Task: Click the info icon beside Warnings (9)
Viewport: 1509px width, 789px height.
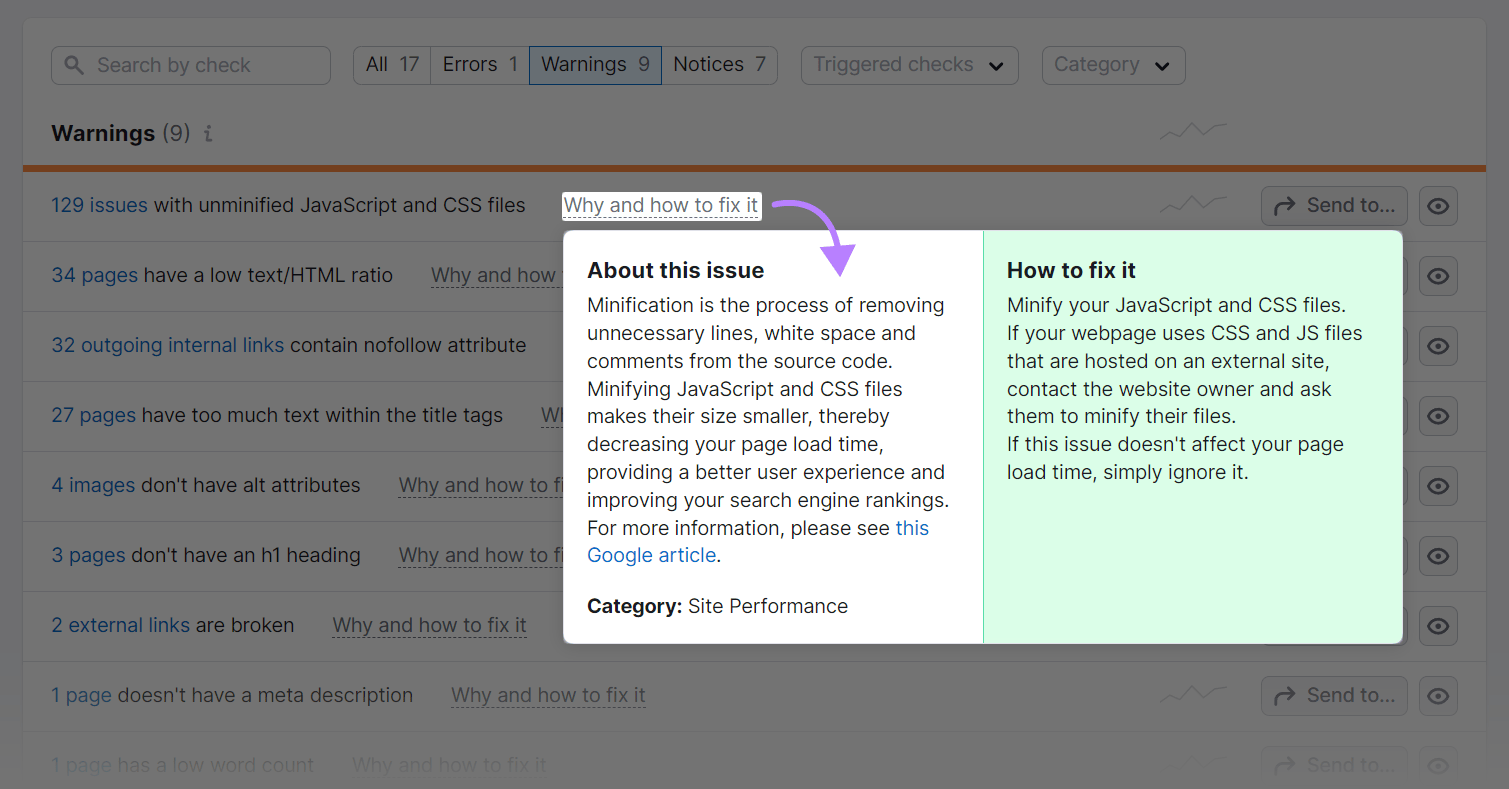Action: [x=207, y=133]
